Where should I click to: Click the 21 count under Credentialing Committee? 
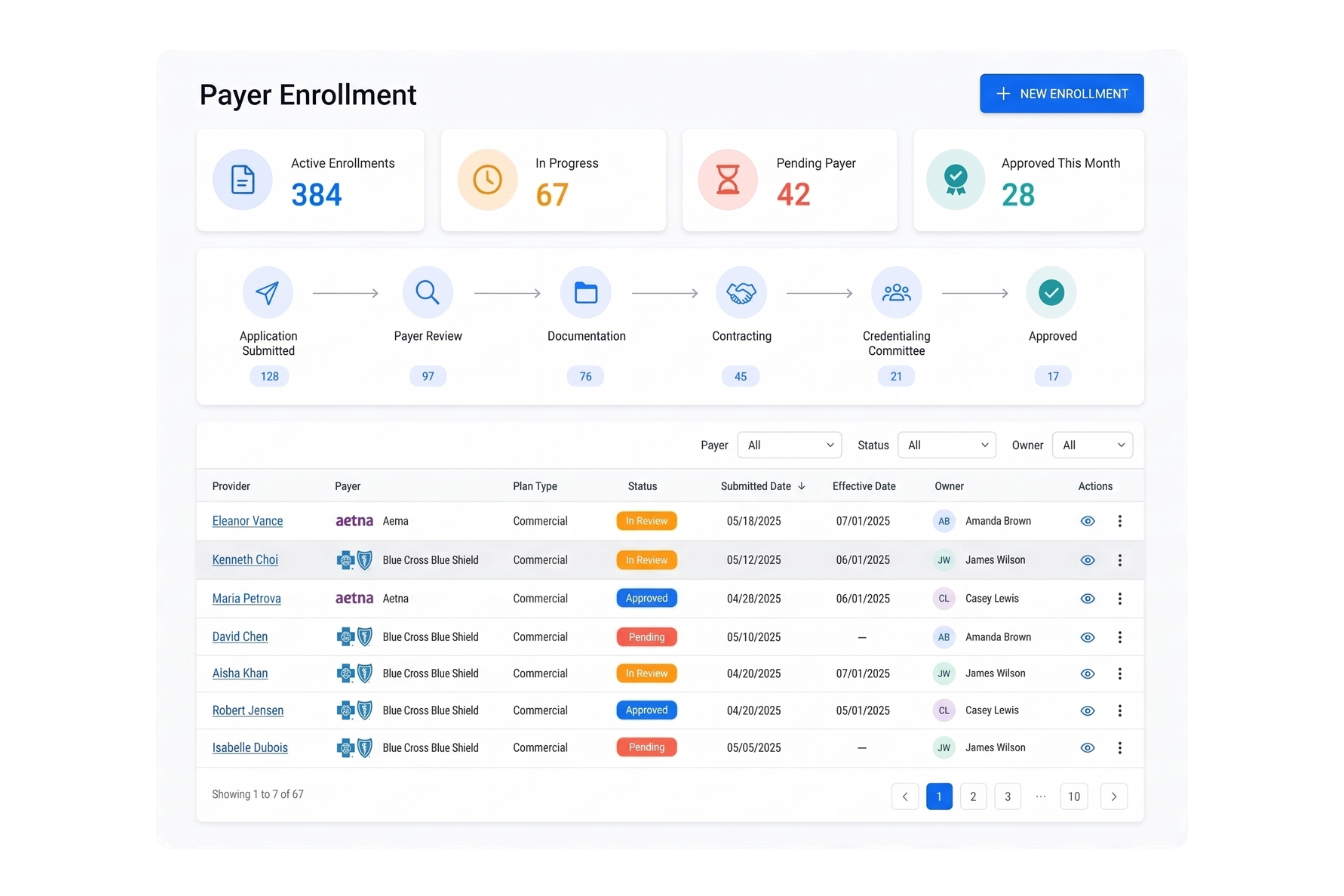(x=897, y=377)
